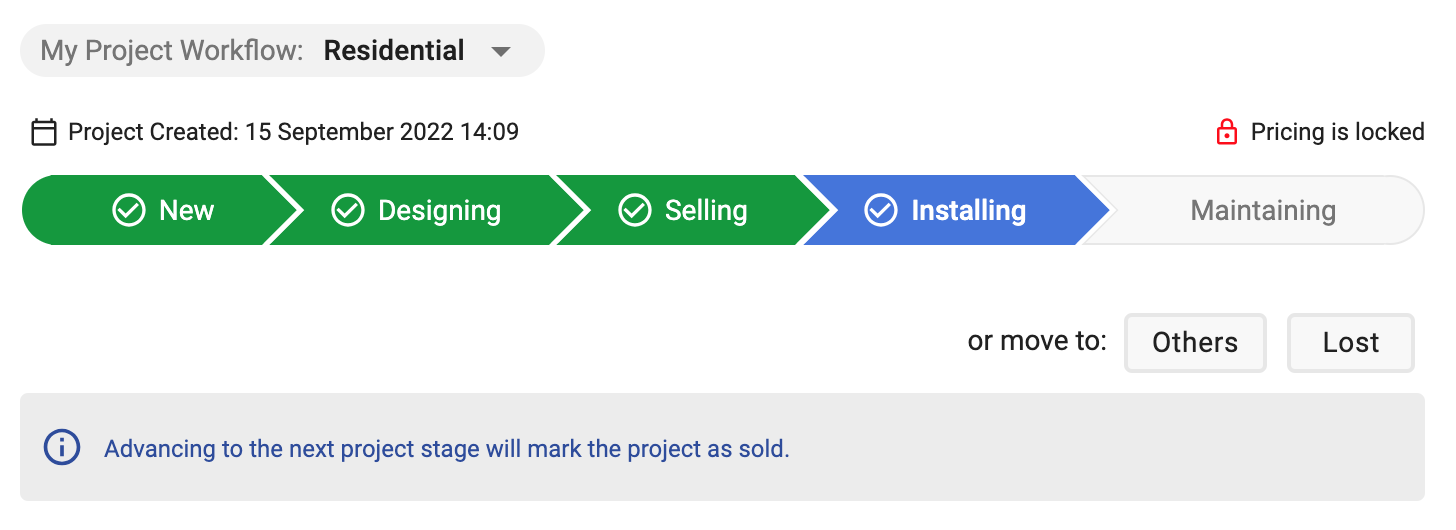Click the project sold info message
The height and width of the screenshot is (530, 1456).
[447, 449]
